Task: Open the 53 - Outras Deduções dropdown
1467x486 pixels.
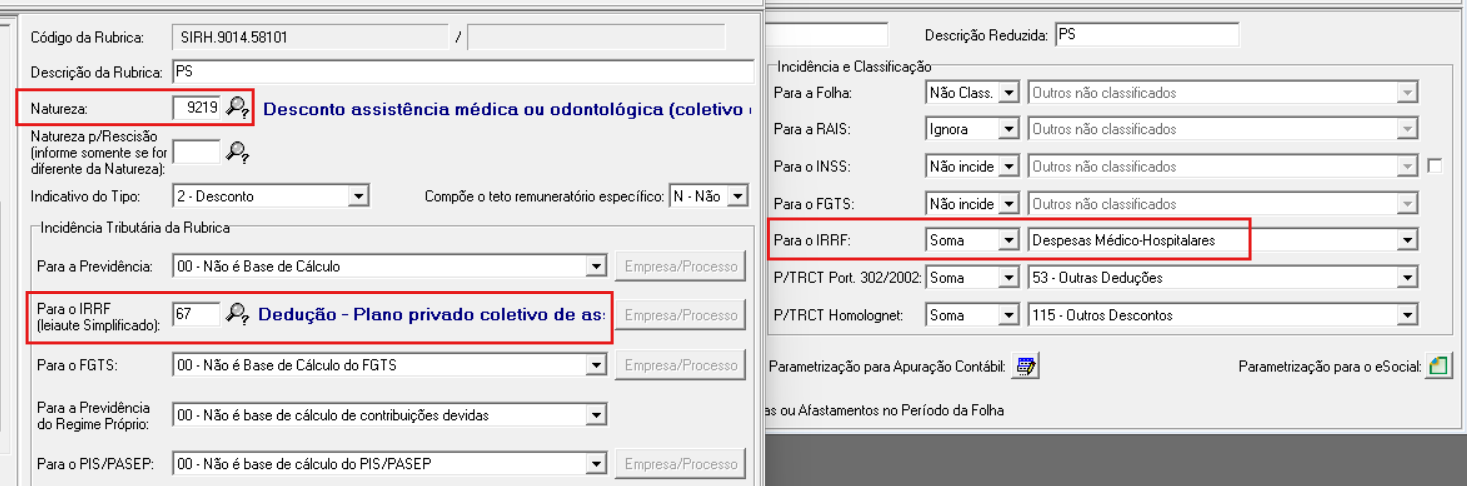Action: (1408, 278)
